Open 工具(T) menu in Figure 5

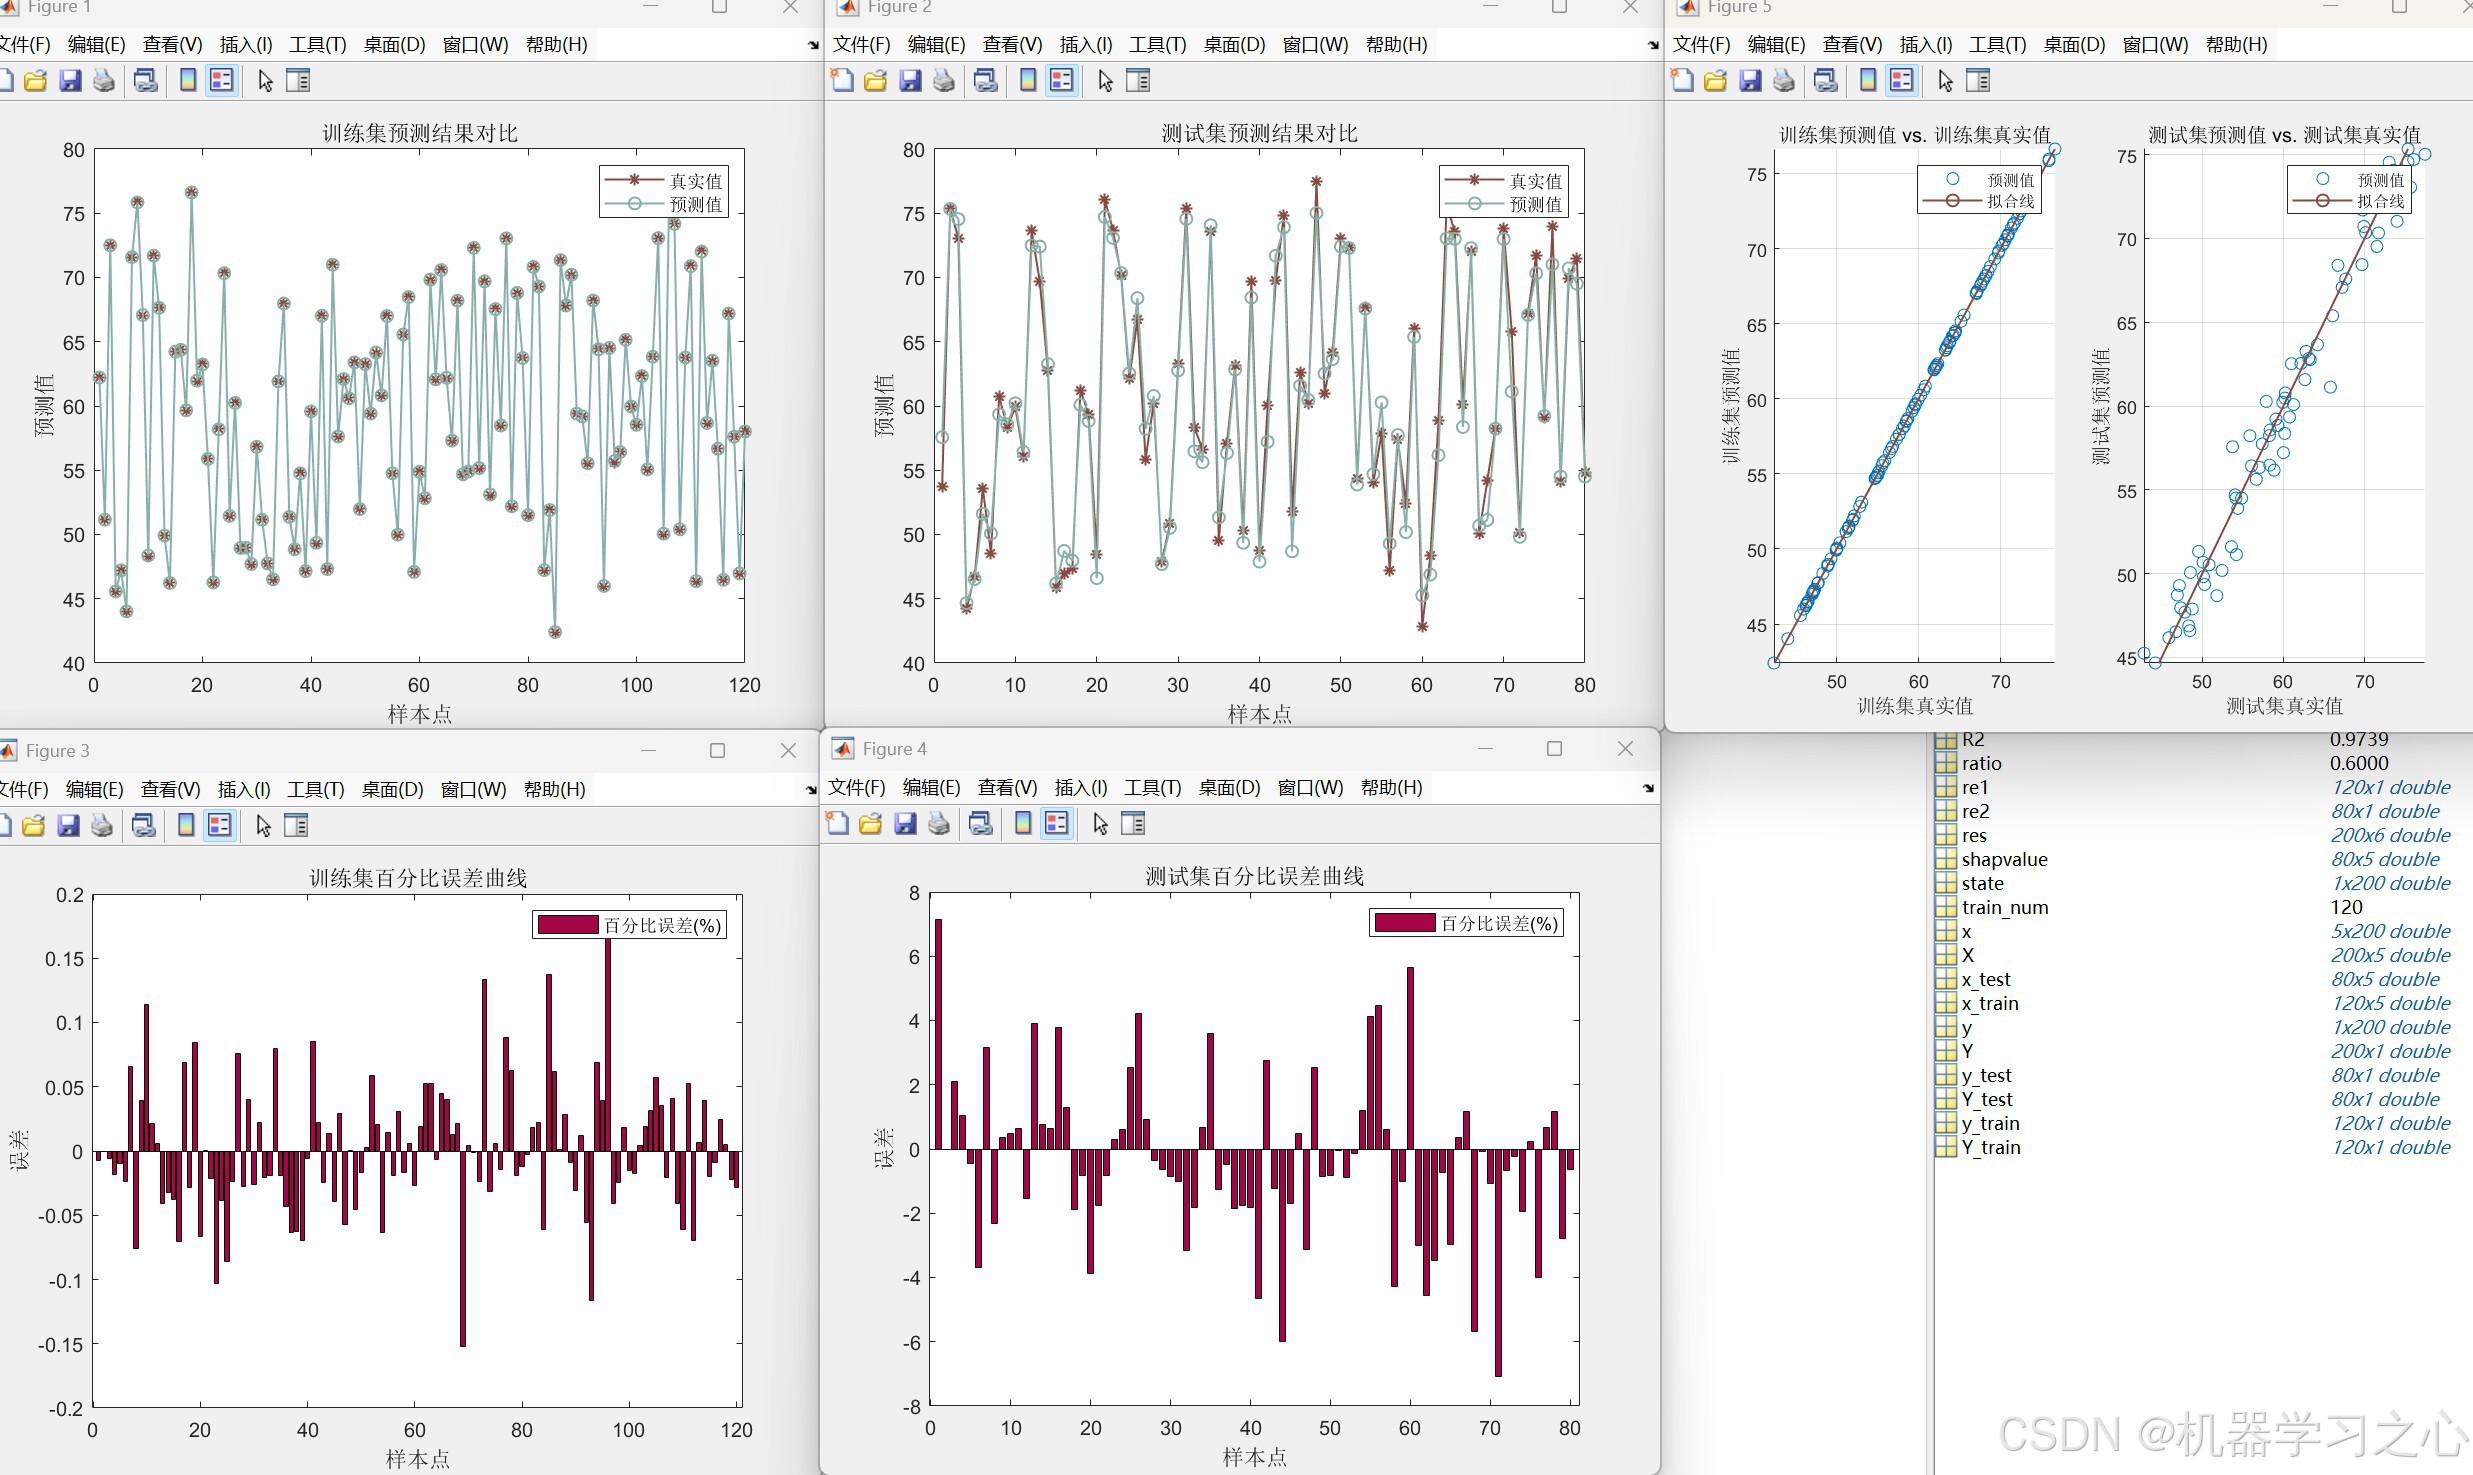click(1997, 45)
